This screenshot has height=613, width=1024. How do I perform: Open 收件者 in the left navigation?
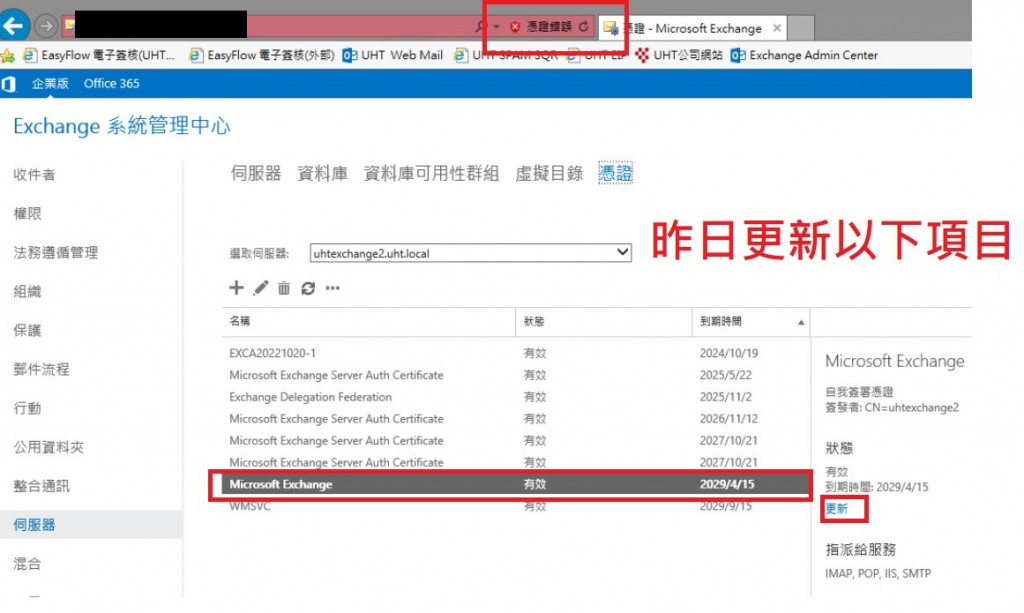point(35,174)
